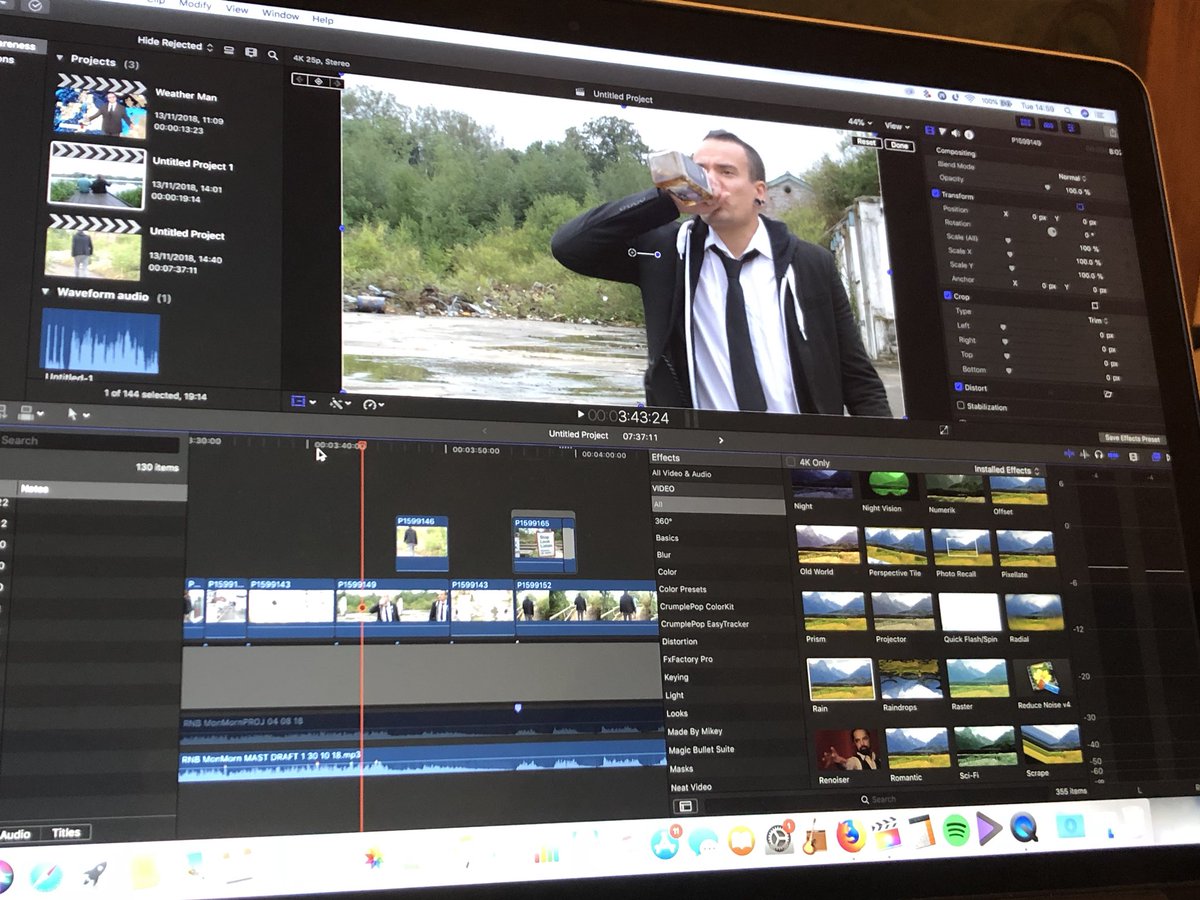Open the enhancement magic wand menu
The width and height of the screenshot is (1200, 900).
[x=341, y=404]
